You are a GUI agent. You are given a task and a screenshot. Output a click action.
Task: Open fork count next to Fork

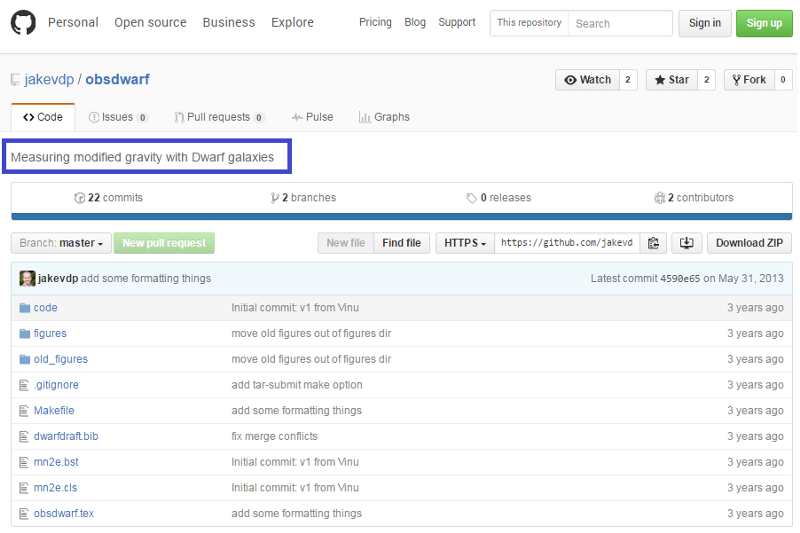[x=783, y=80]
